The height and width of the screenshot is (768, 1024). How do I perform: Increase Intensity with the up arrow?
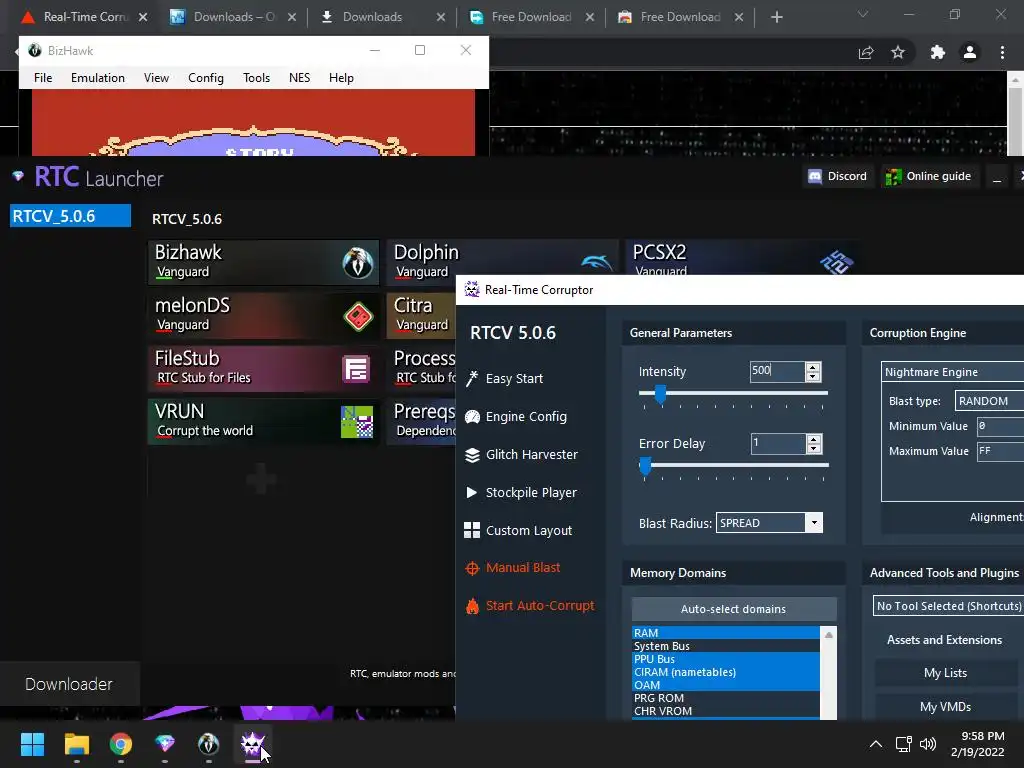click(x=813, y=368)
